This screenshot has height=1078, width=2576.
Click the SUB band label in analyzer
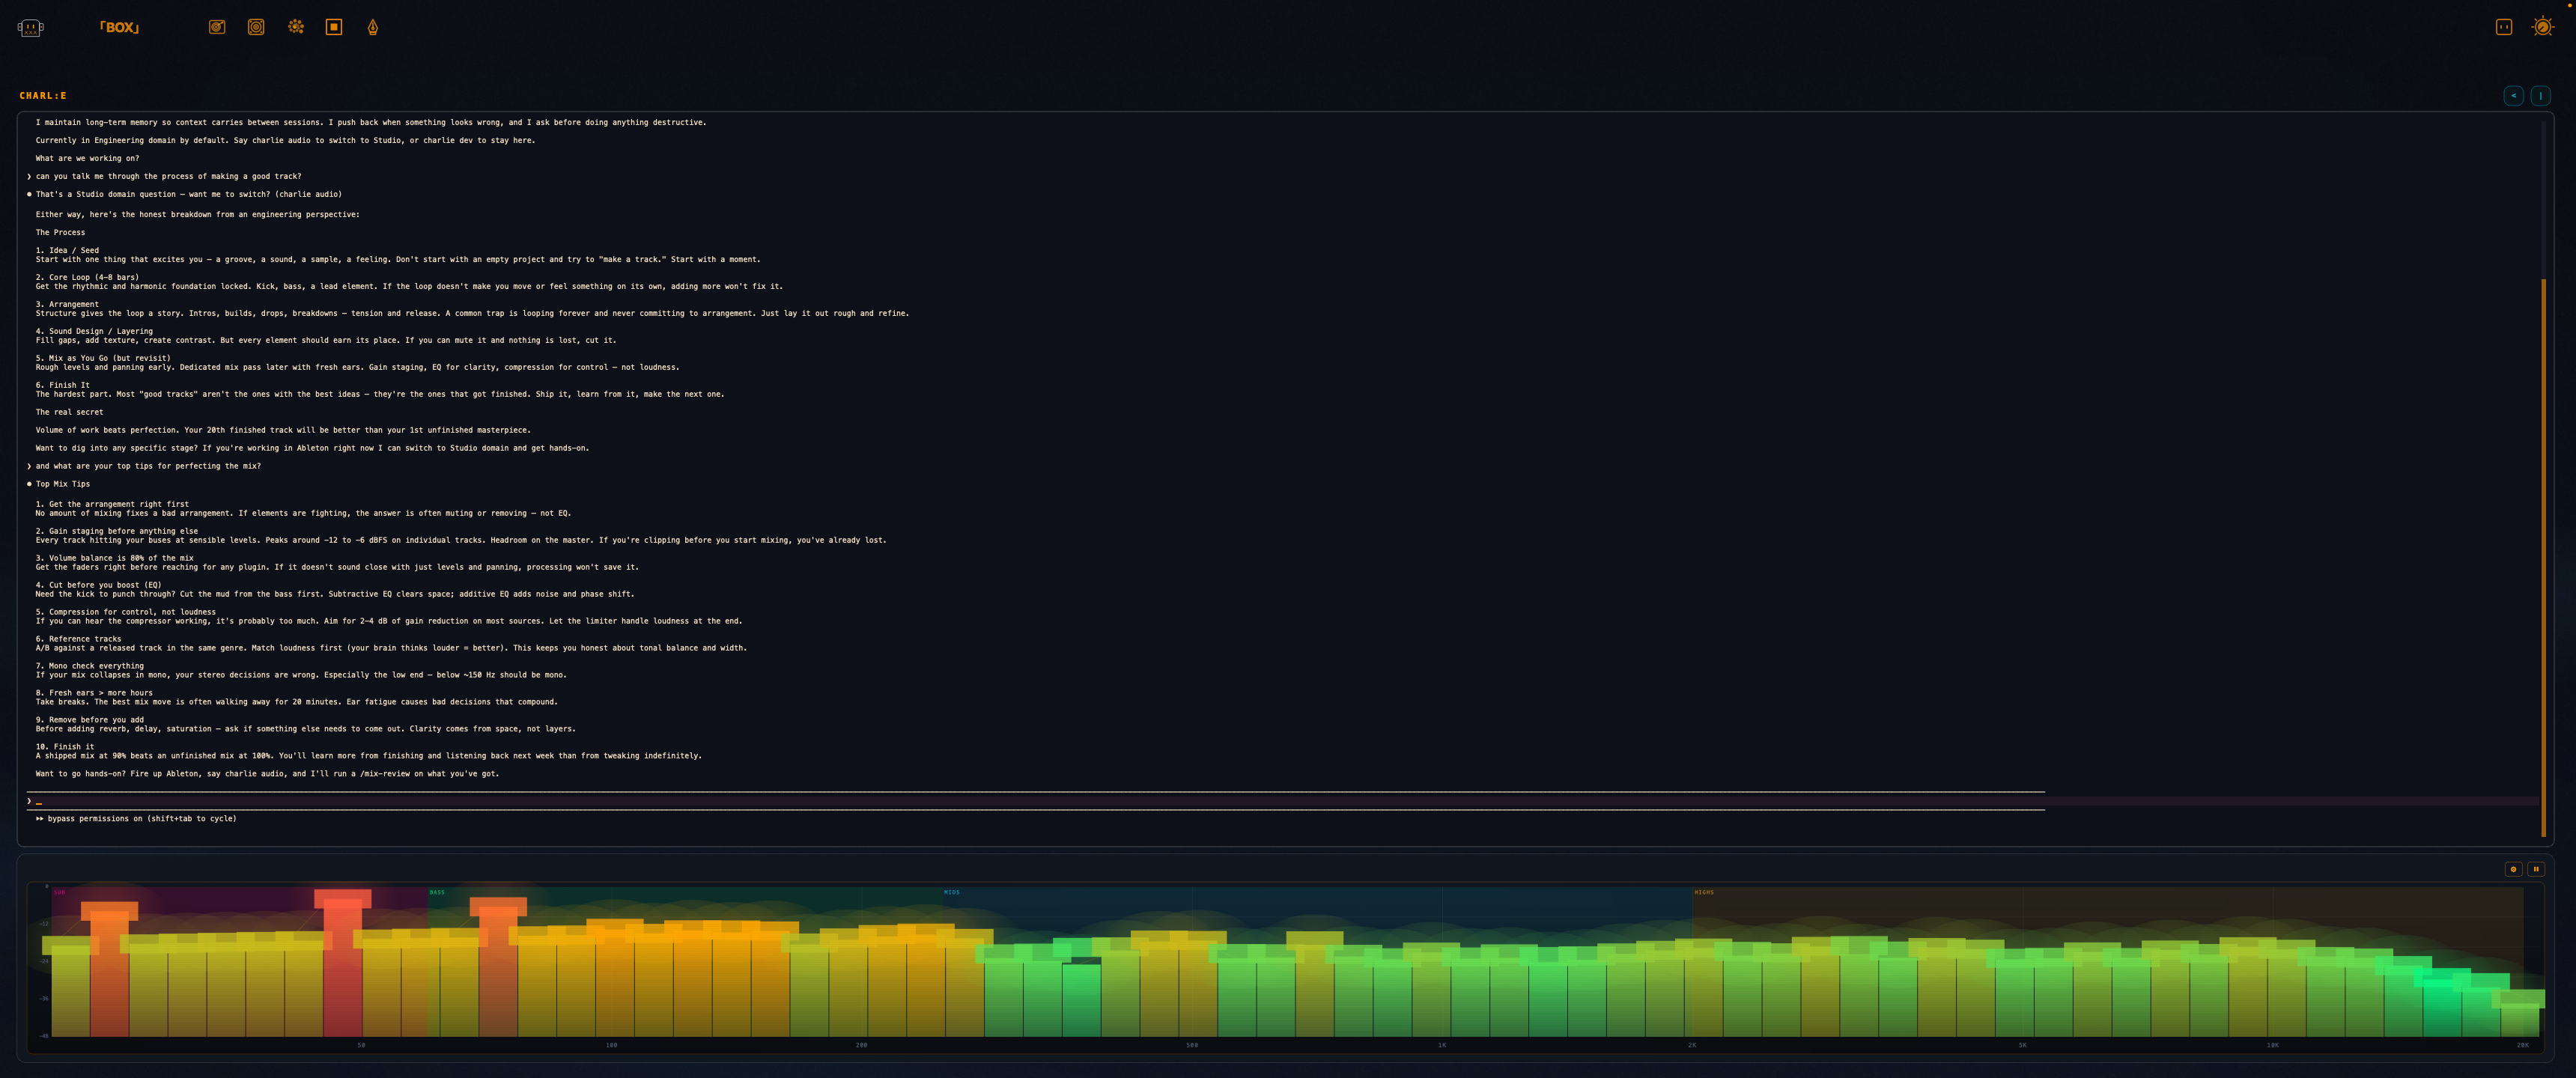(59, 892)
